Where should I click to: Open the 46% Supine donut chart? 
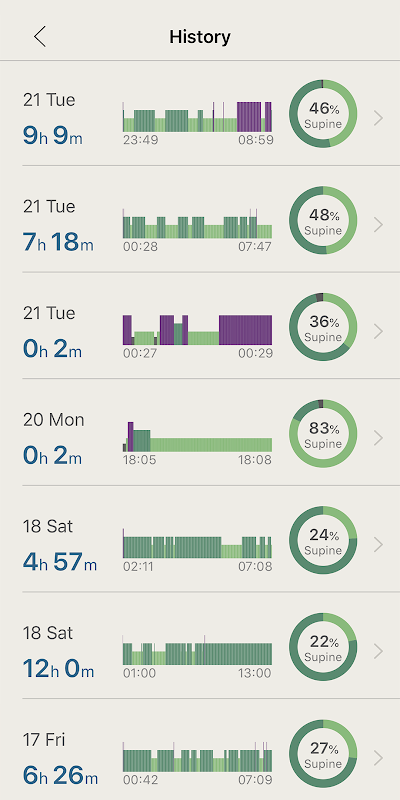pyautogui.click(x=323, y=113)
